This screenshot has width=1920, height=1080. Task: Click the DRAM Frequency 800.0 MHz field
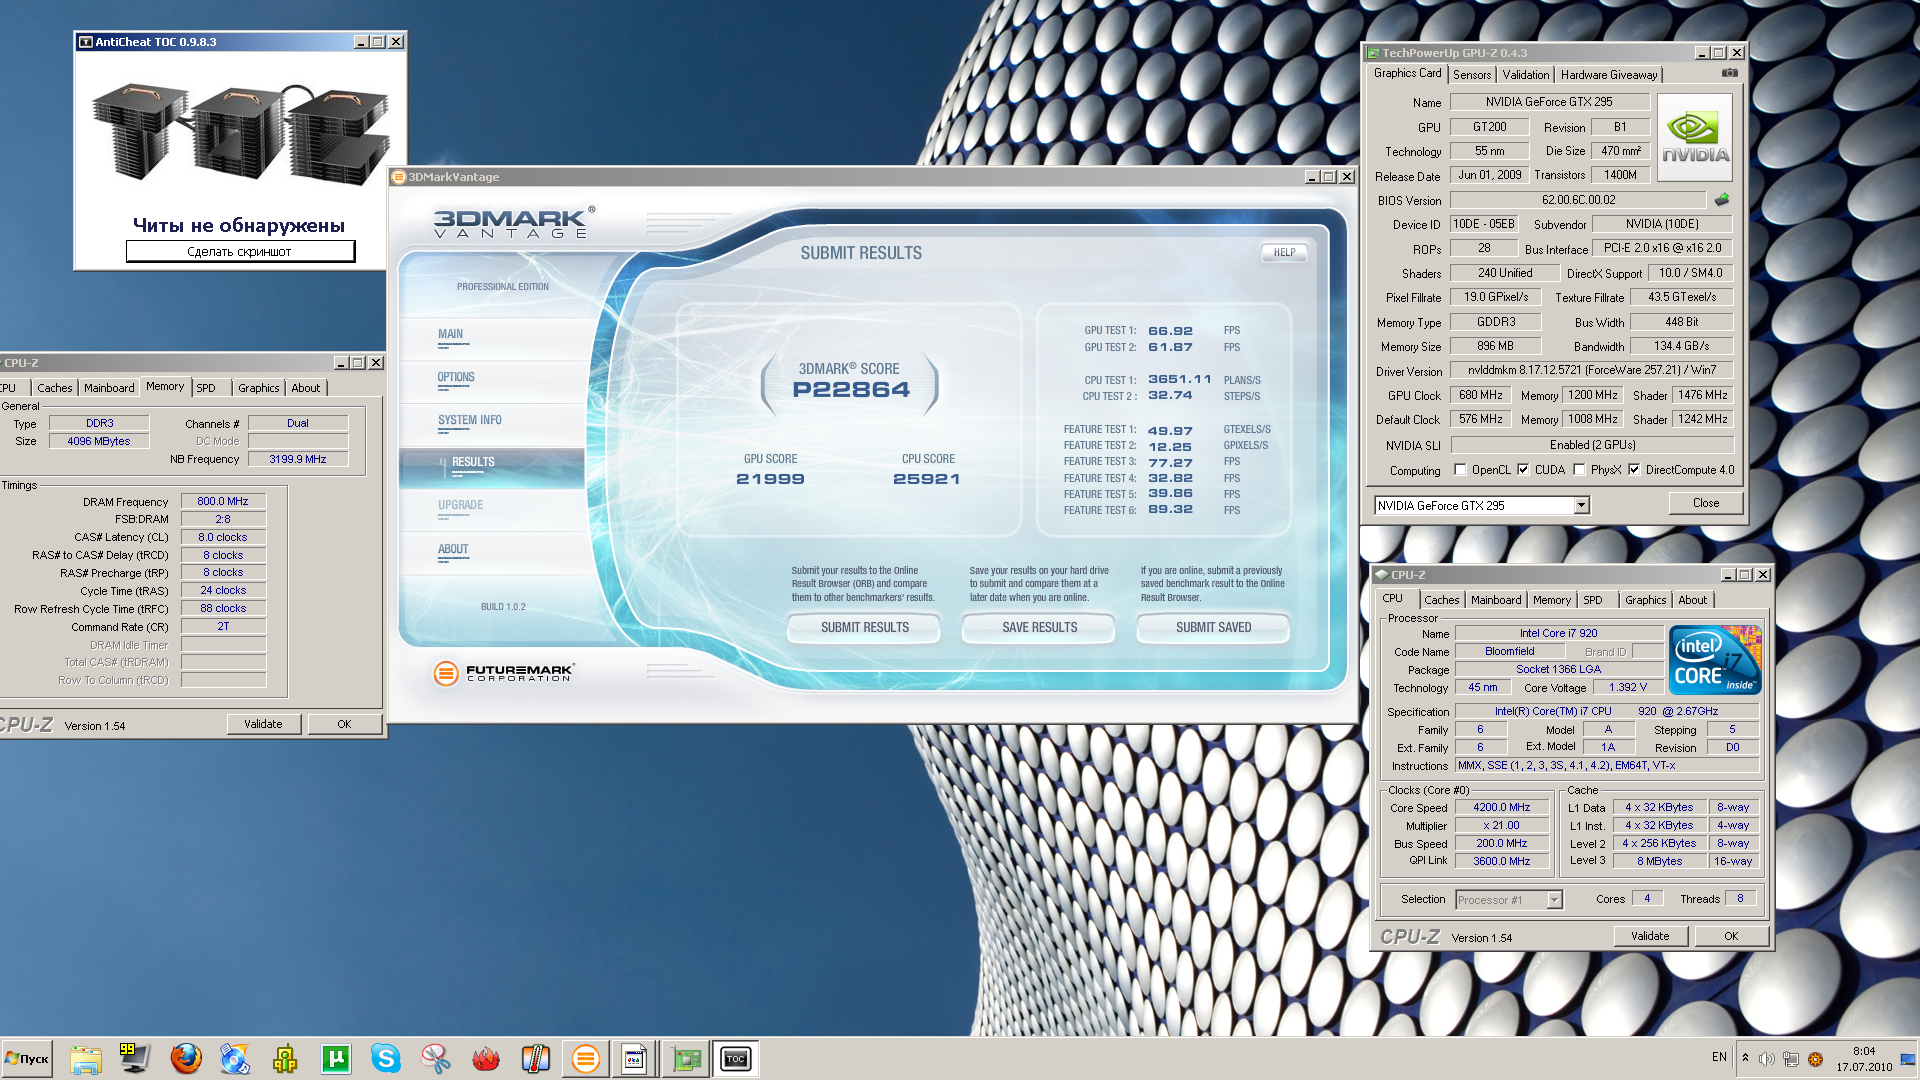(223, 502)
